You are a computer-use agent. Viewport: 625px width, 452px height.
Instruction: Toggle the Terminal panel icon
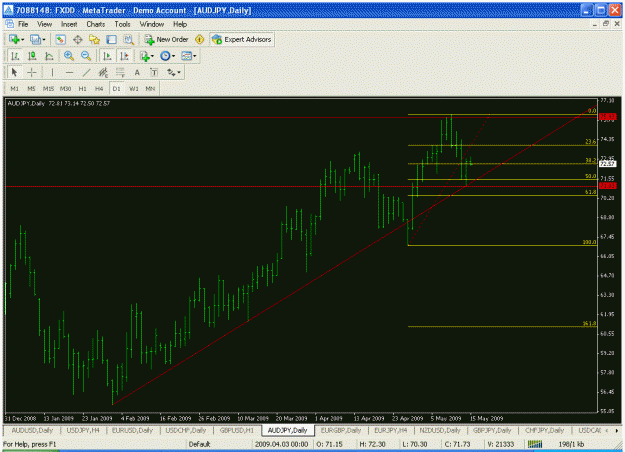(111, 39)
